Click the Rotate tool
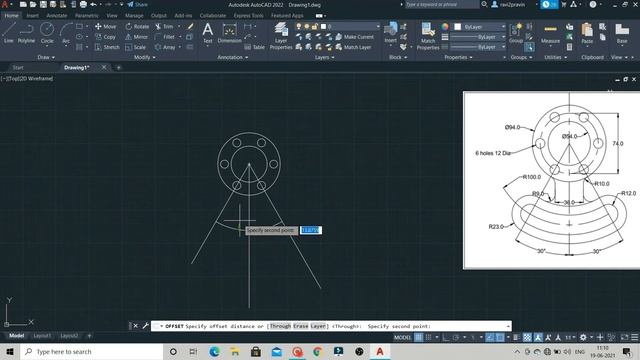 pyautogui.click(x=137, y=27)
